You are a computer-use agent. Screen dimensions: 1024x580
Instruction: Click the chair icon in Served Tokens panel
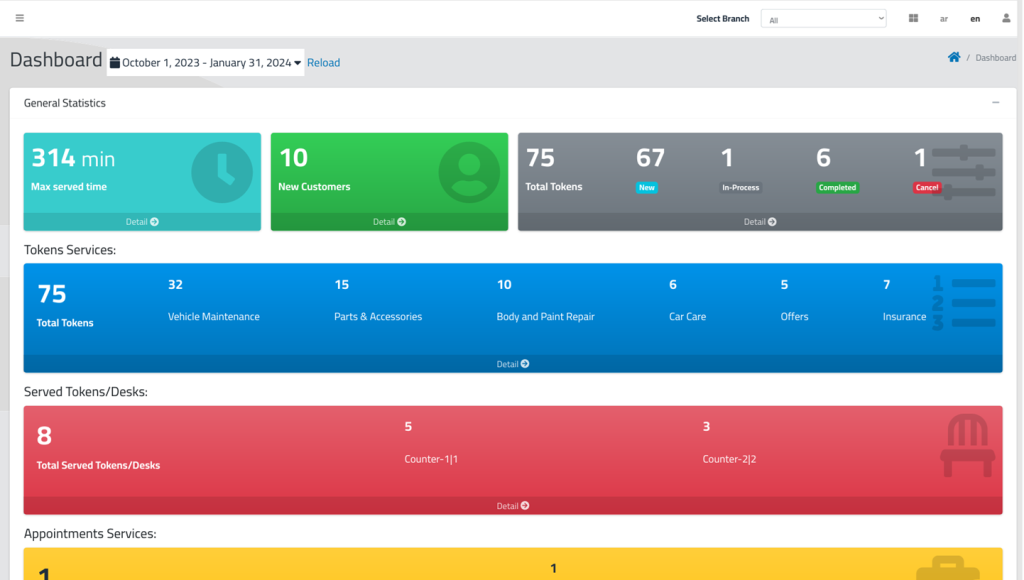click(x=967, y=445)
